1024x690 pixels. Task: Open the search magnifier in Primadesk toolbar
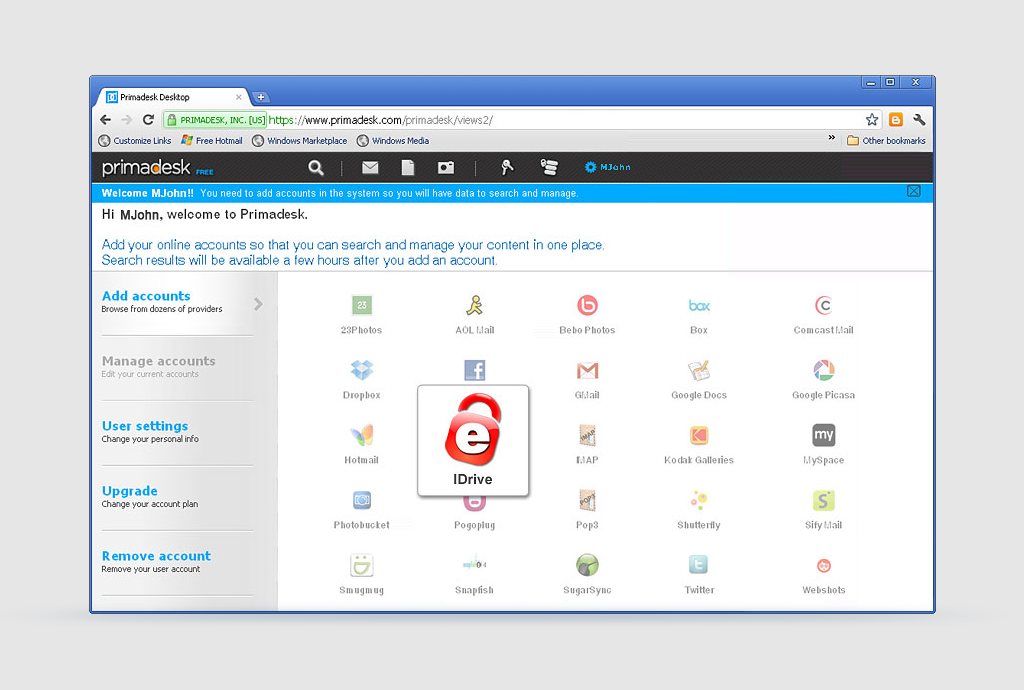tap(316, 168)
